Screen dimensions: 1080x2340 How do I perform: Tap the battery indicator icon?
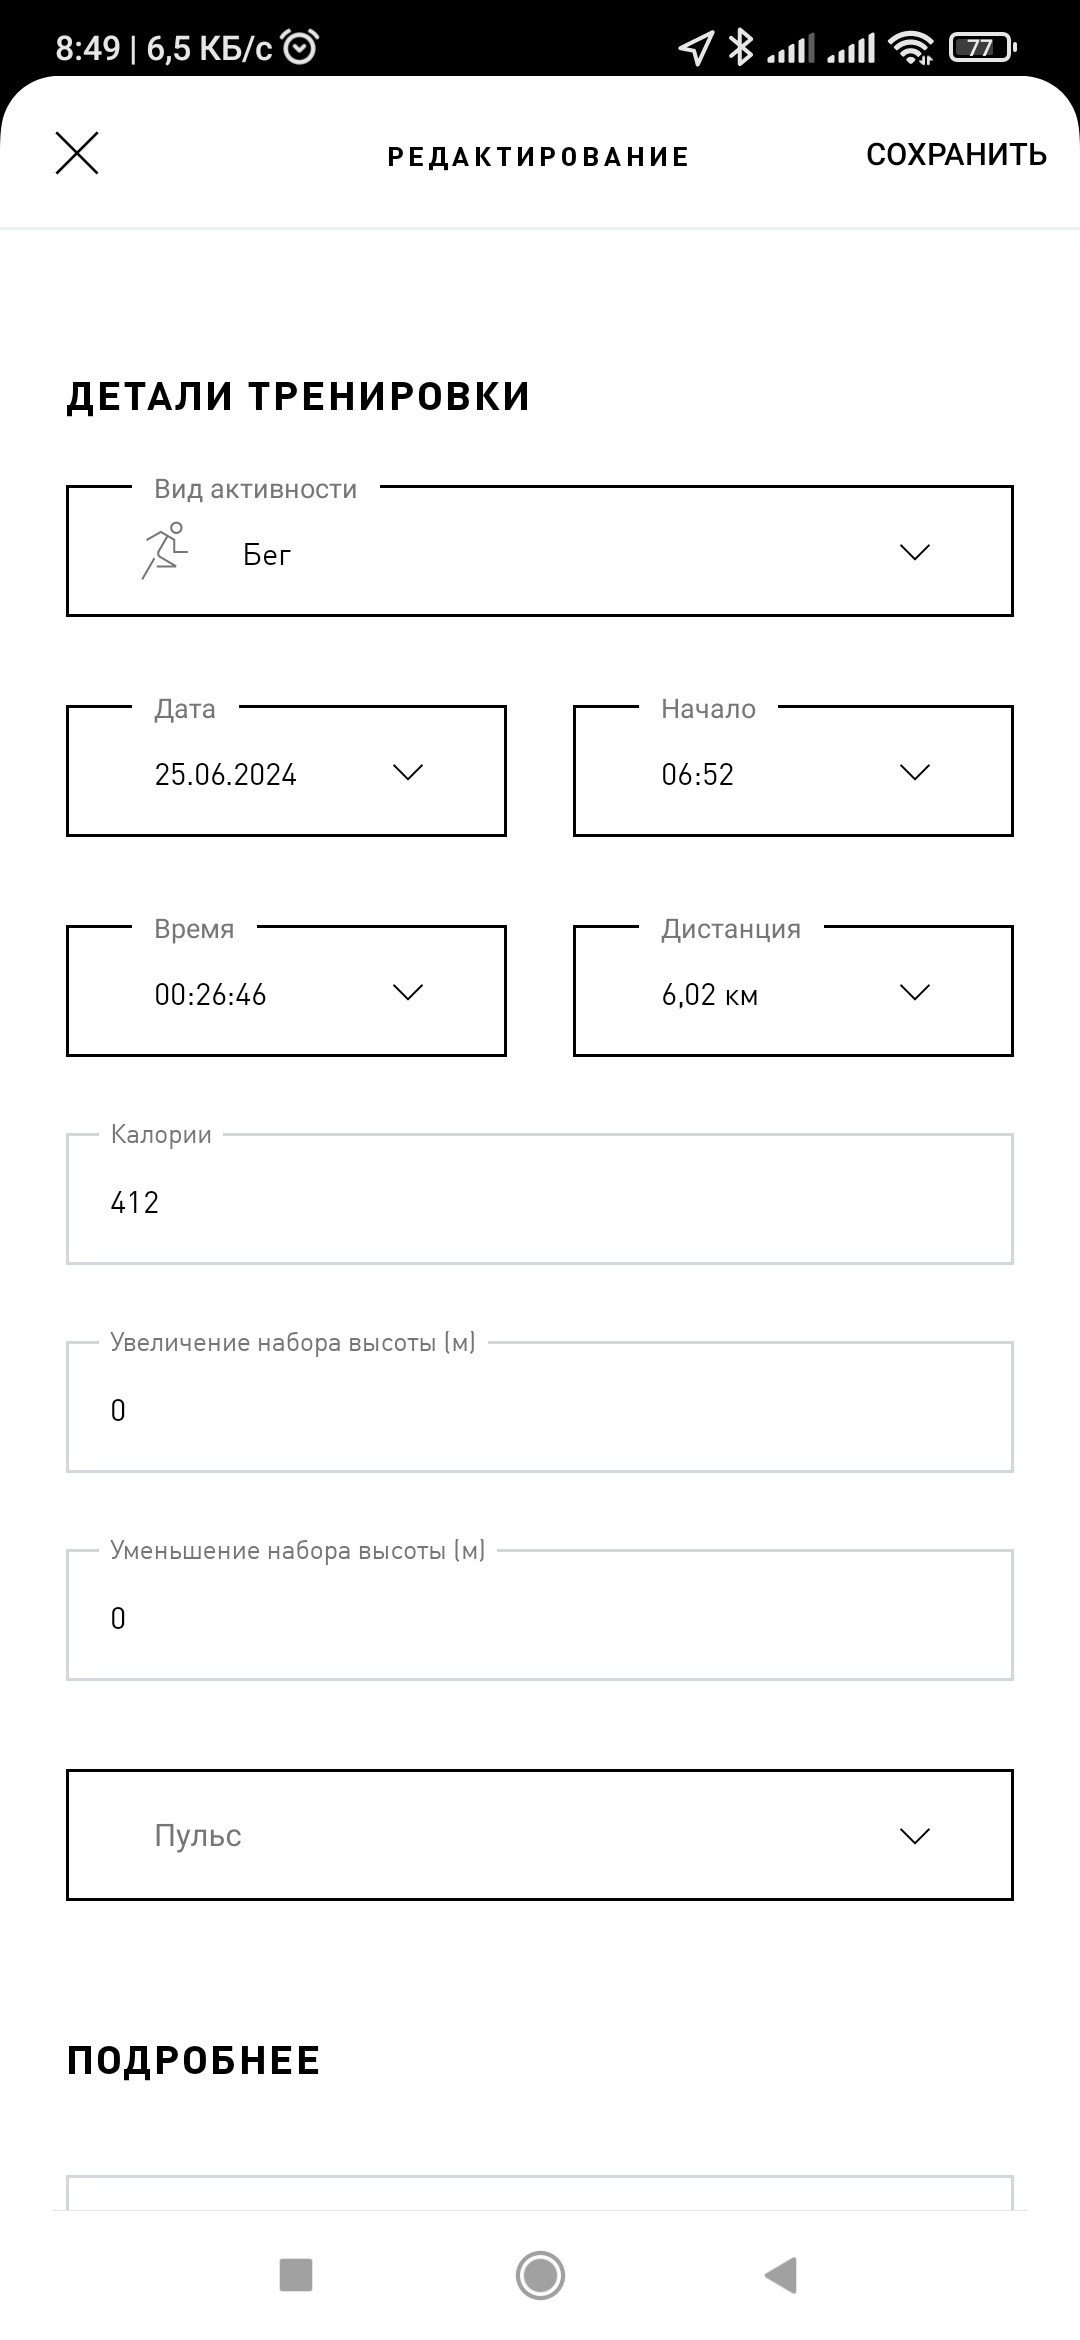pos(982,47)
